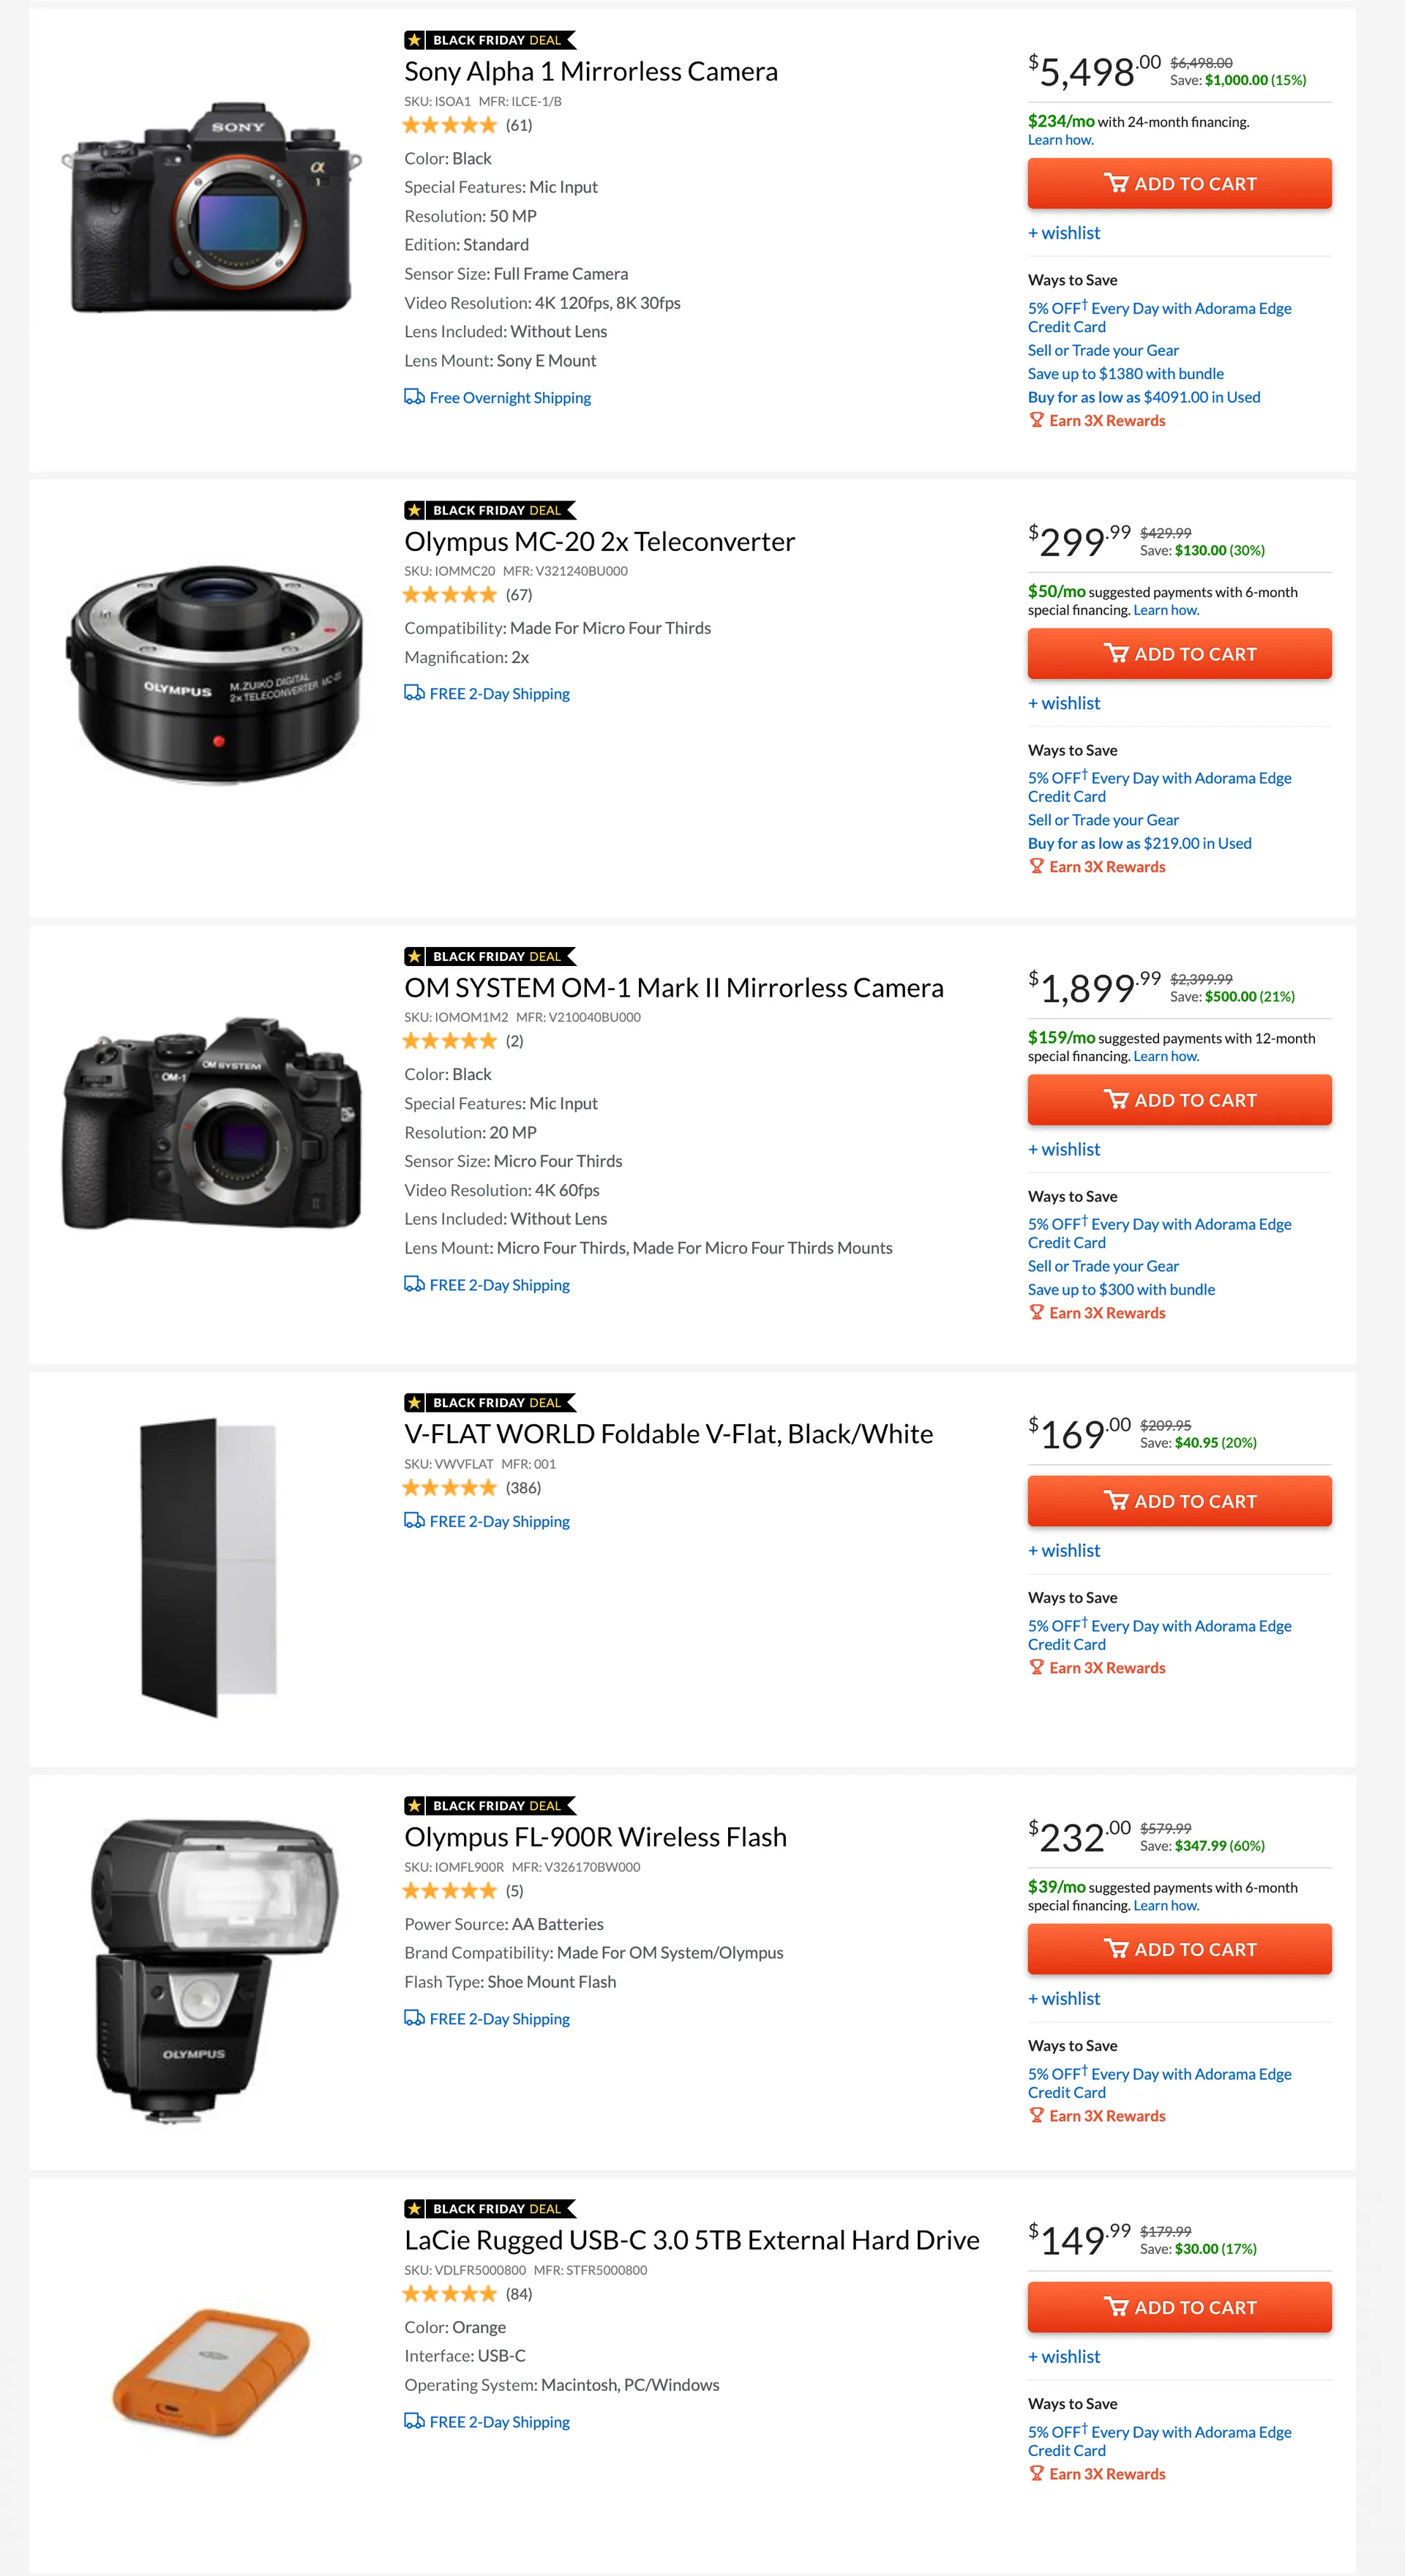Image resolution: width=1405 pixels, height=2576 pixels.
Task: Add the LaCie Rugged hard drive to cart
Action: 1179,2307
